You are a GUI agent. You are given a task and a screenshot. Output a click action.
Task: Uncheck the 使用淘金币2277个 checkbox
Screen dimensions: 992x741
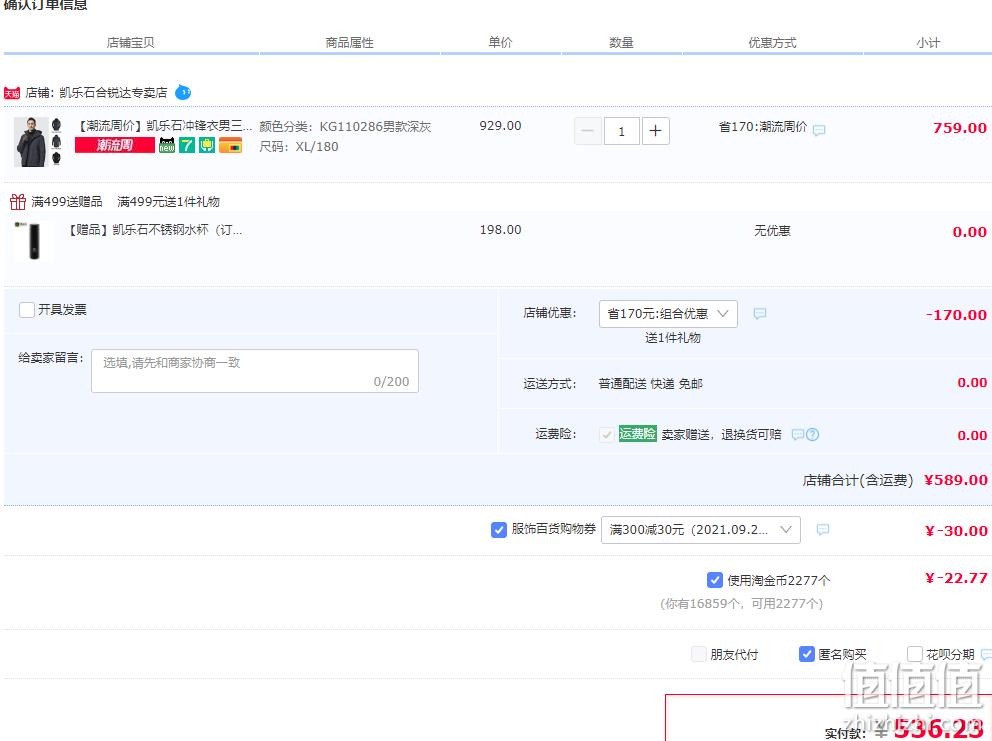tap(714, 580)
